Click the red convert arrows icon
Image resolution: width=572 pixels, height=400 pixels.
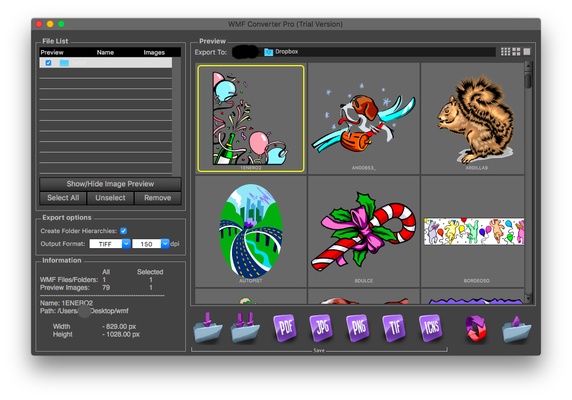tap(476, 328)
